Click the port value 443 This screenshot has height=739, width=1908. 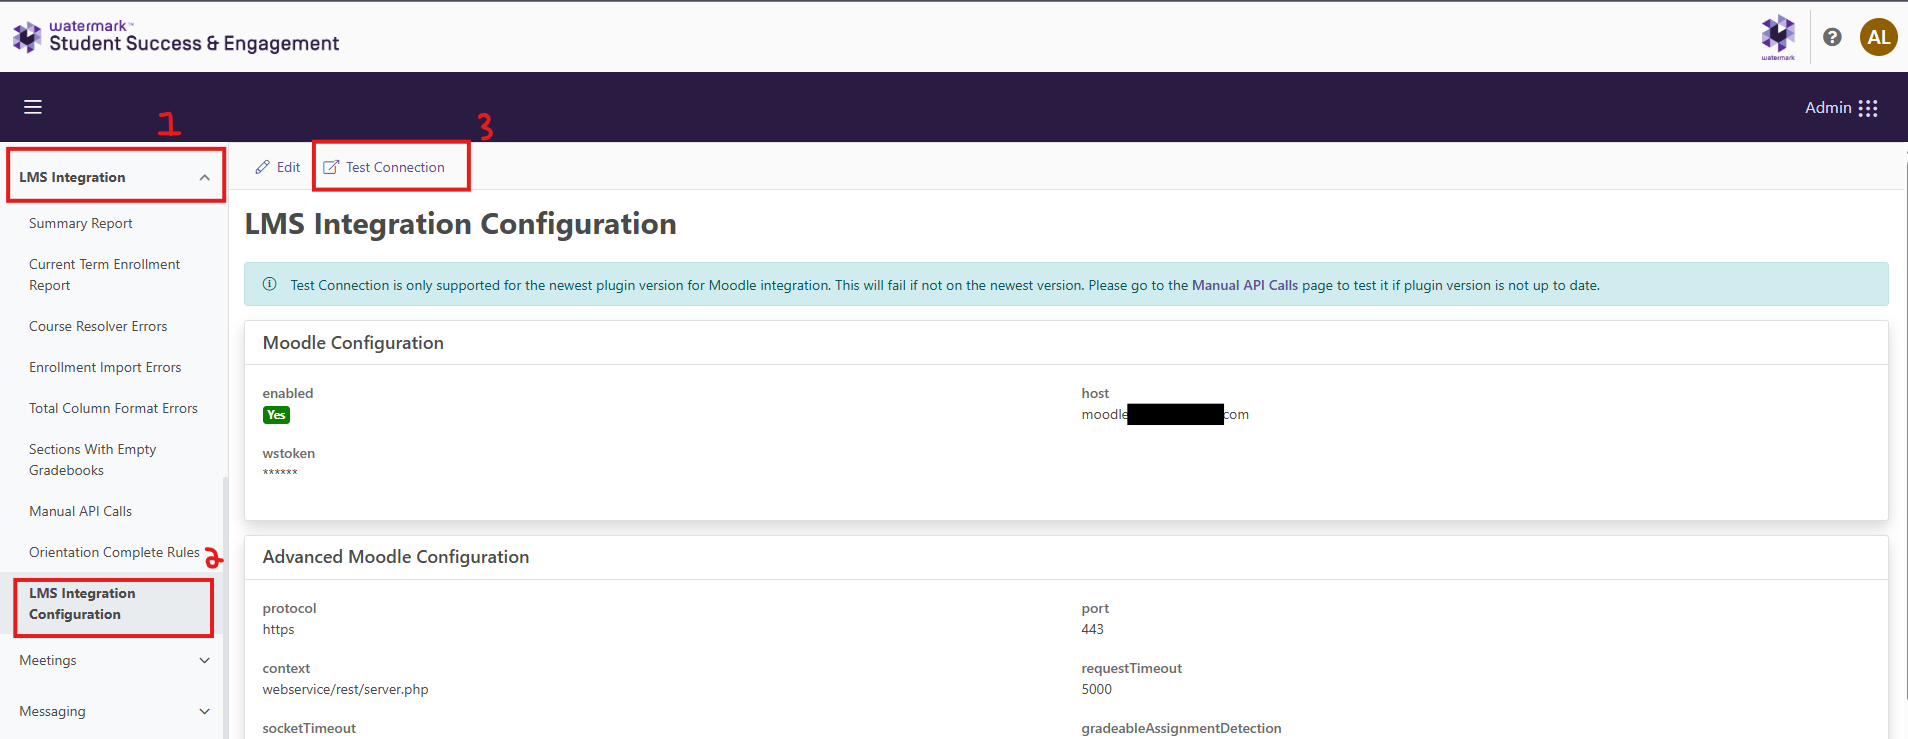[x=1092, y=629]
